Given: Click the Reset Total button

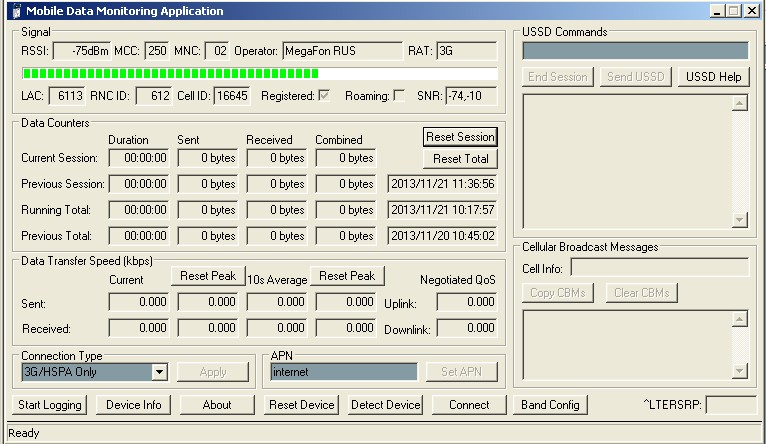Looking at the screenshot, I should [x=460, y=159].
